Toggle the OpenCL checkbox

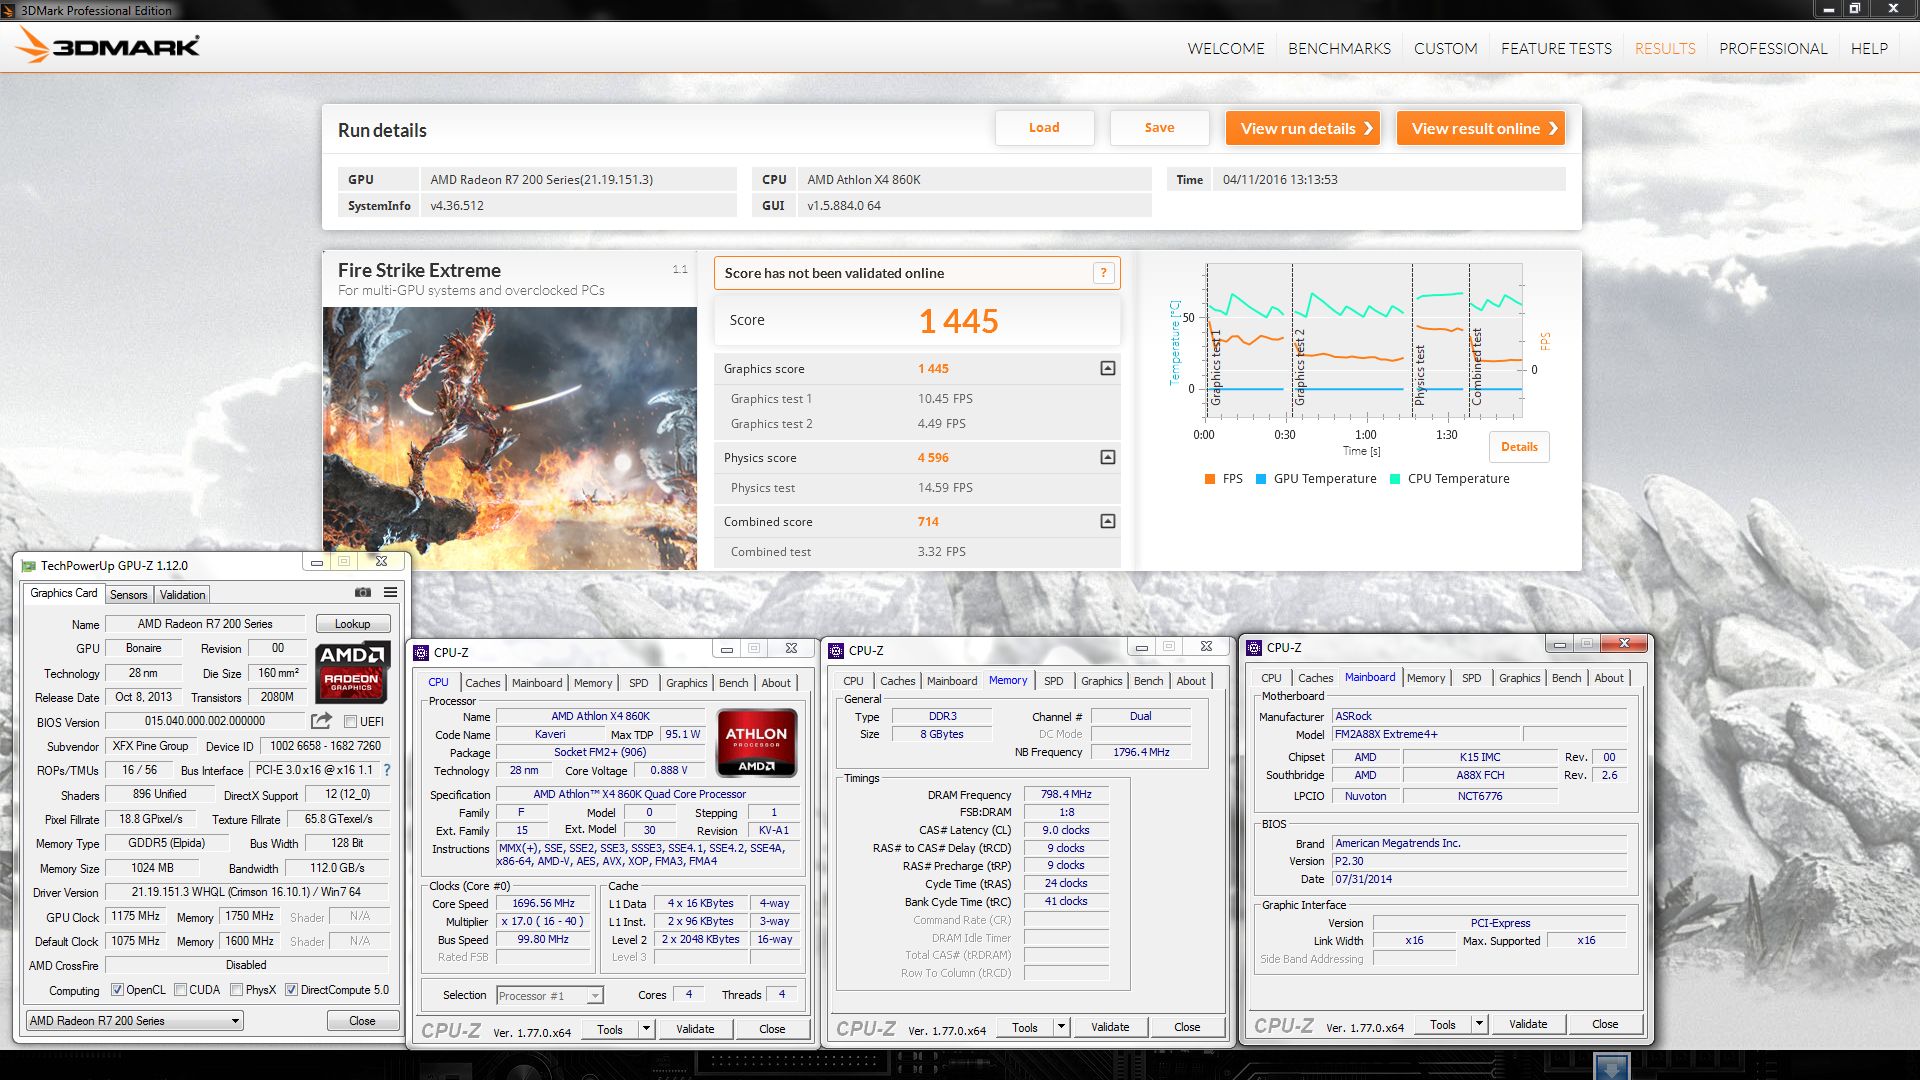click(117, 990)
